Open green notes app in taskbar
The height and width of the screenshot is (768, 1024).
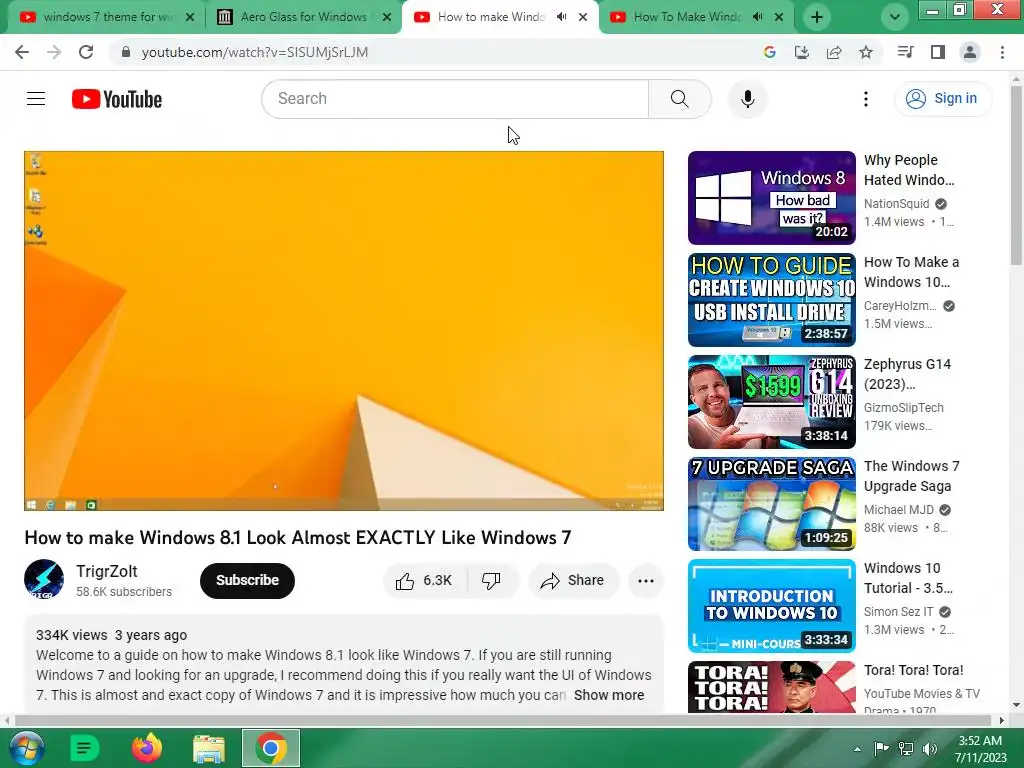point(84,748)
